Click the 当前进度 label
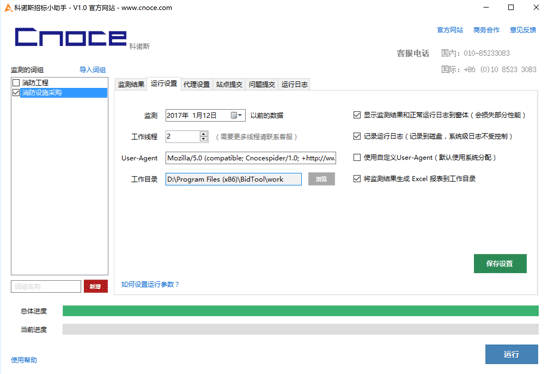The height and width of the screenshot is (374, 548). pyautogui.click(x=34, y=330)
